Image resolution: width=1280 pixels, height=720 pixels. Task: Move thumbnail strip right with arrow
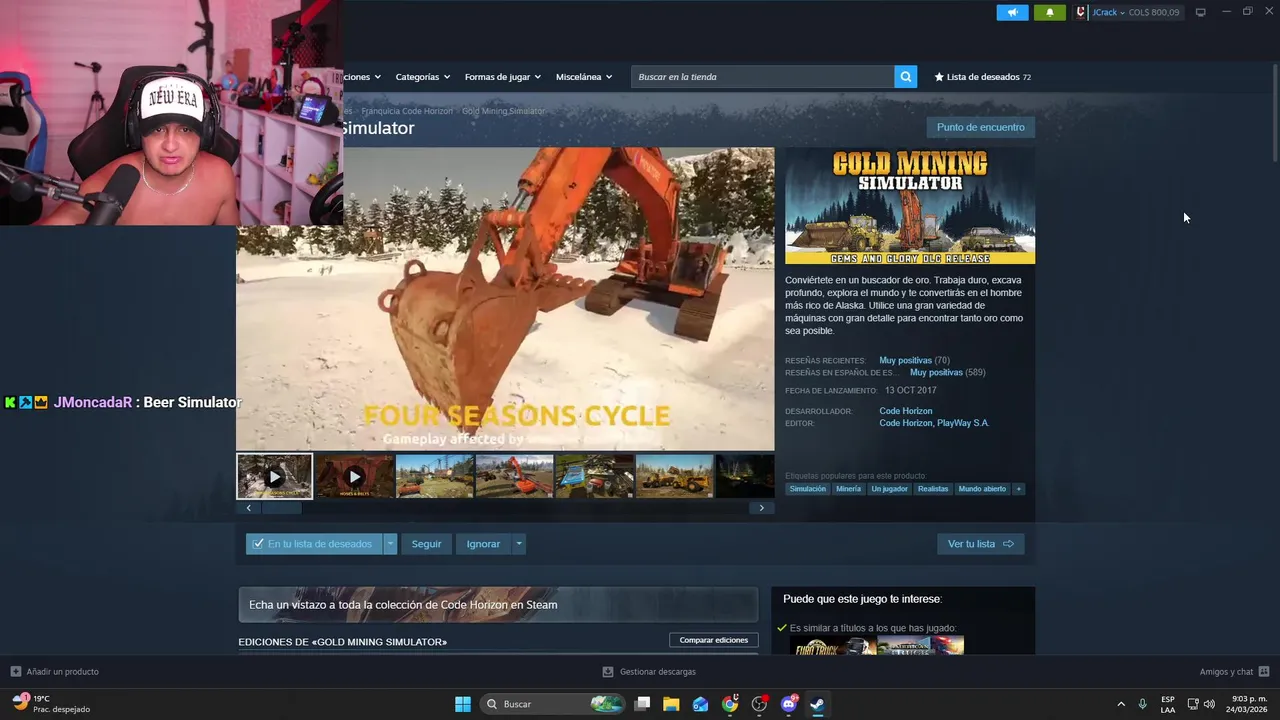pos(761,508)
